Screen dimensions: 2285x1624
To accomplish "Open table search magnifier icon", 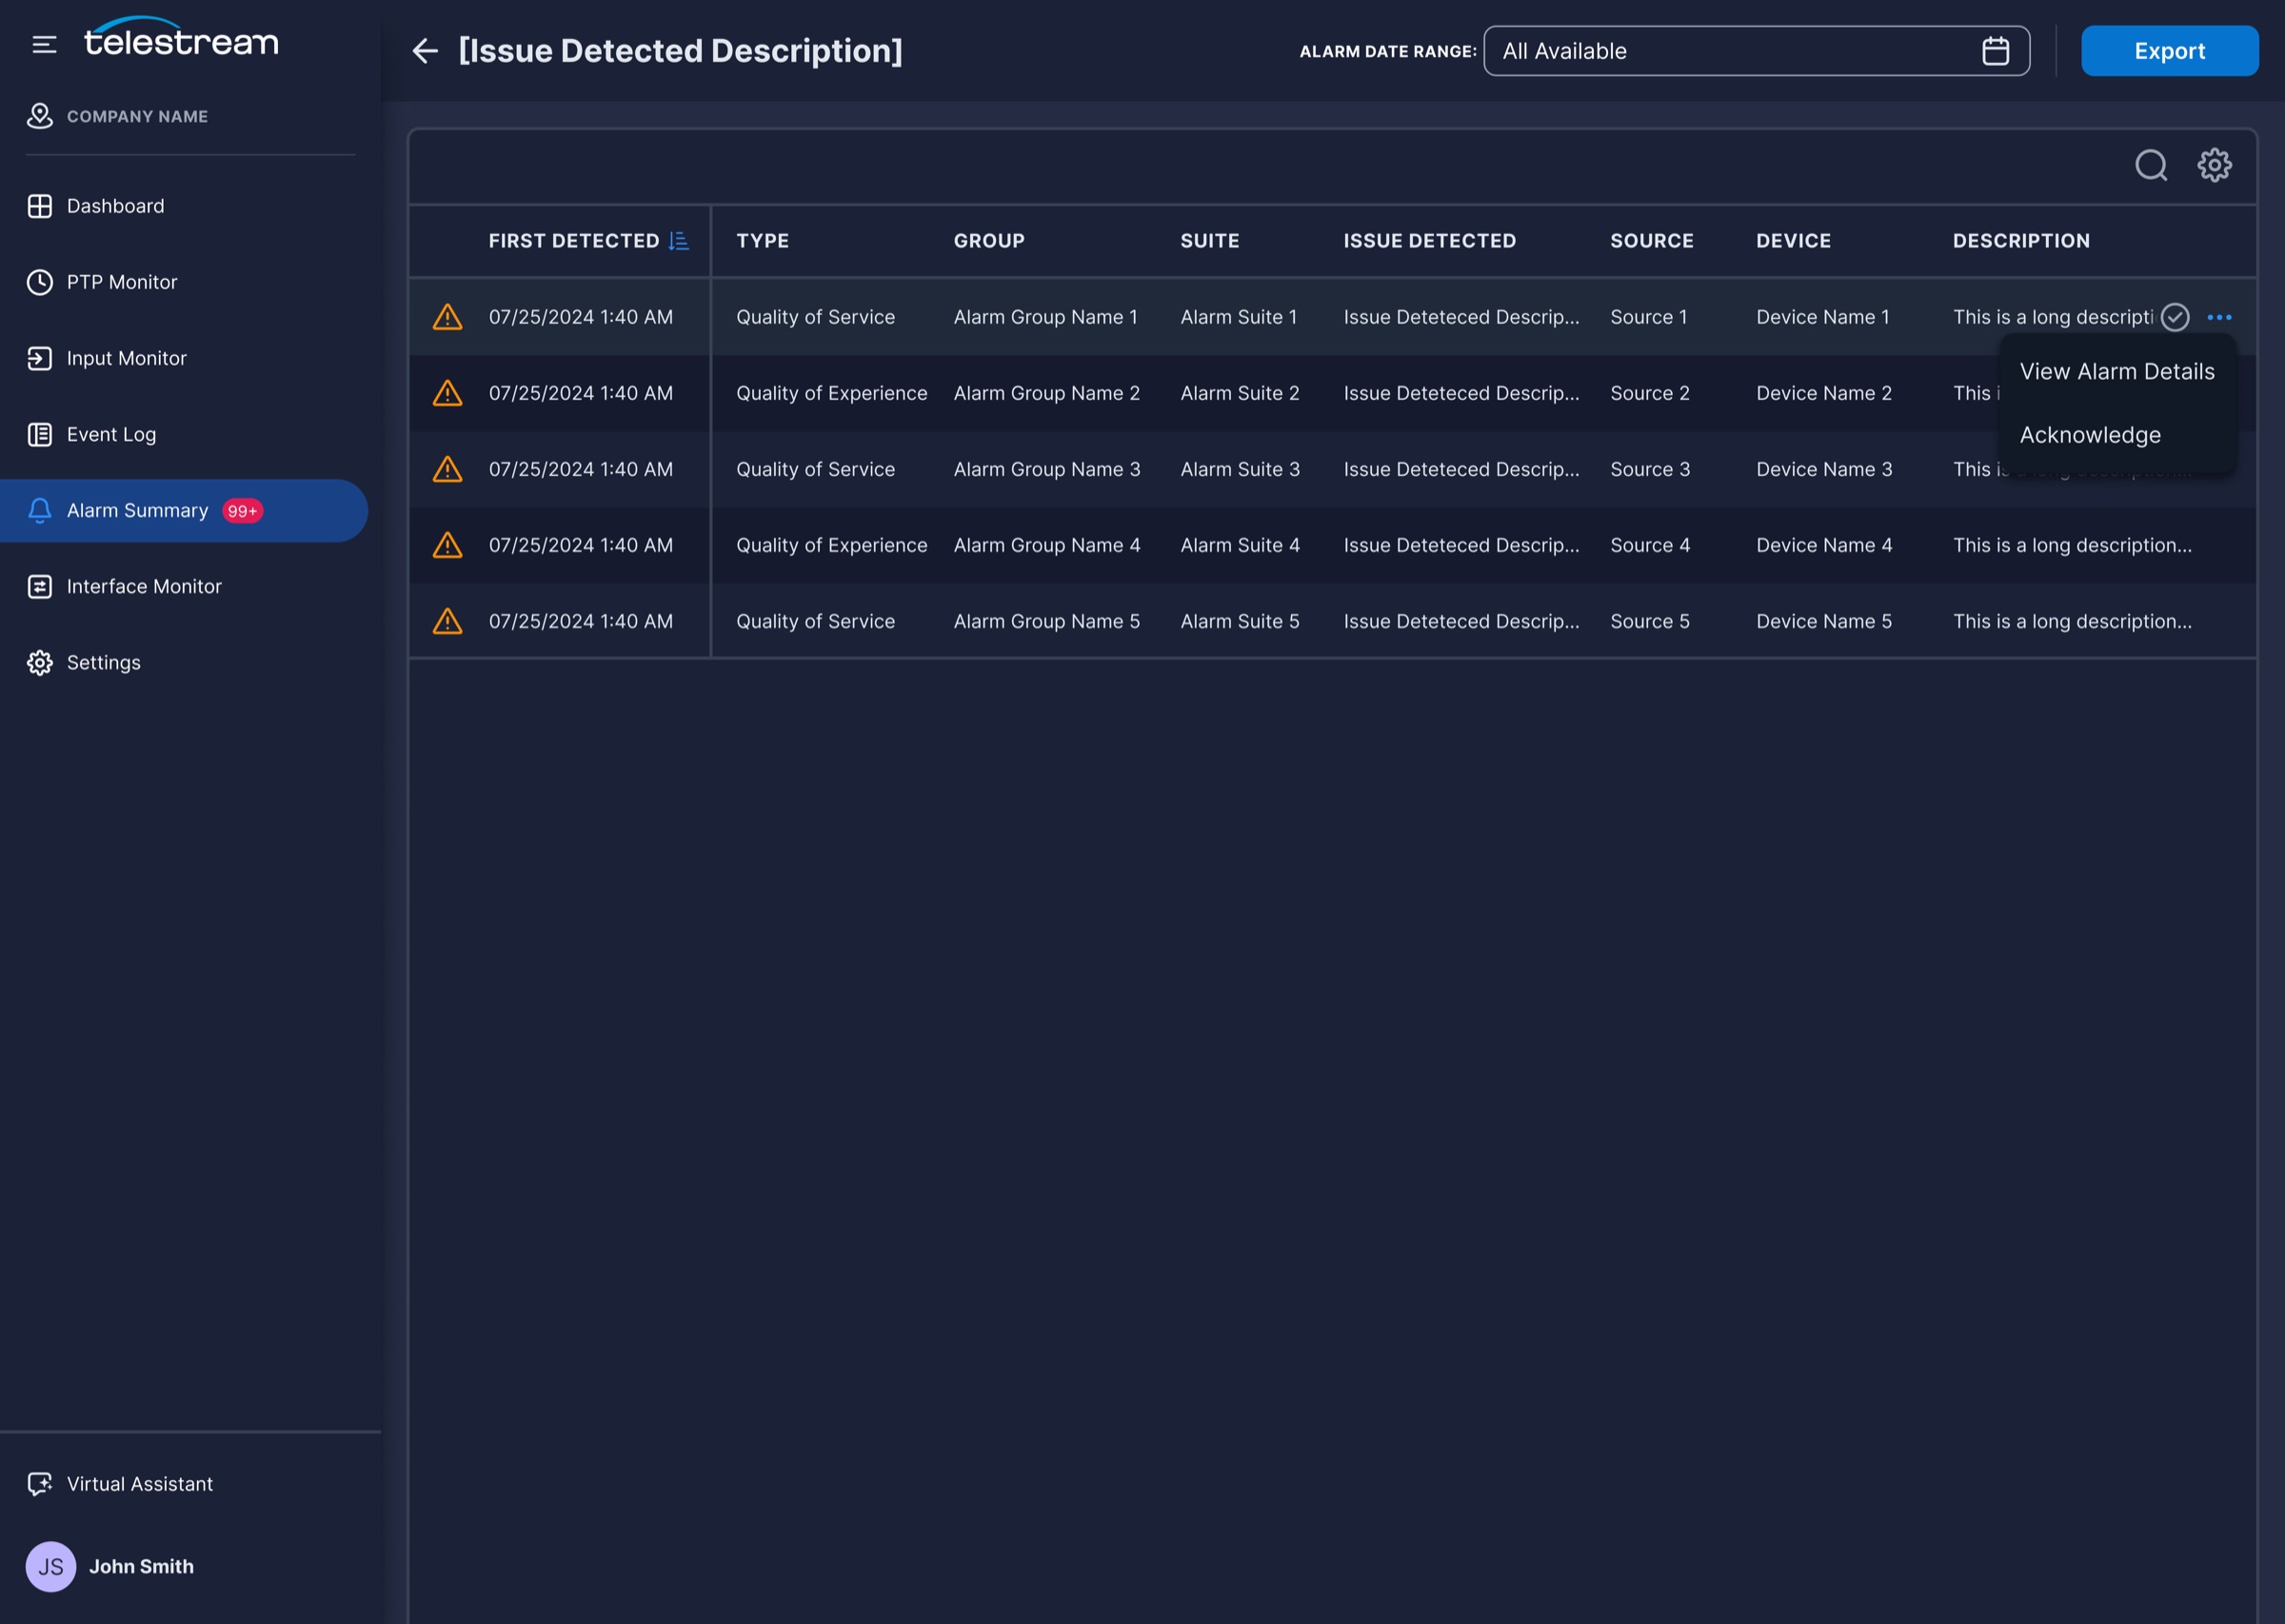I will 2151,165.
